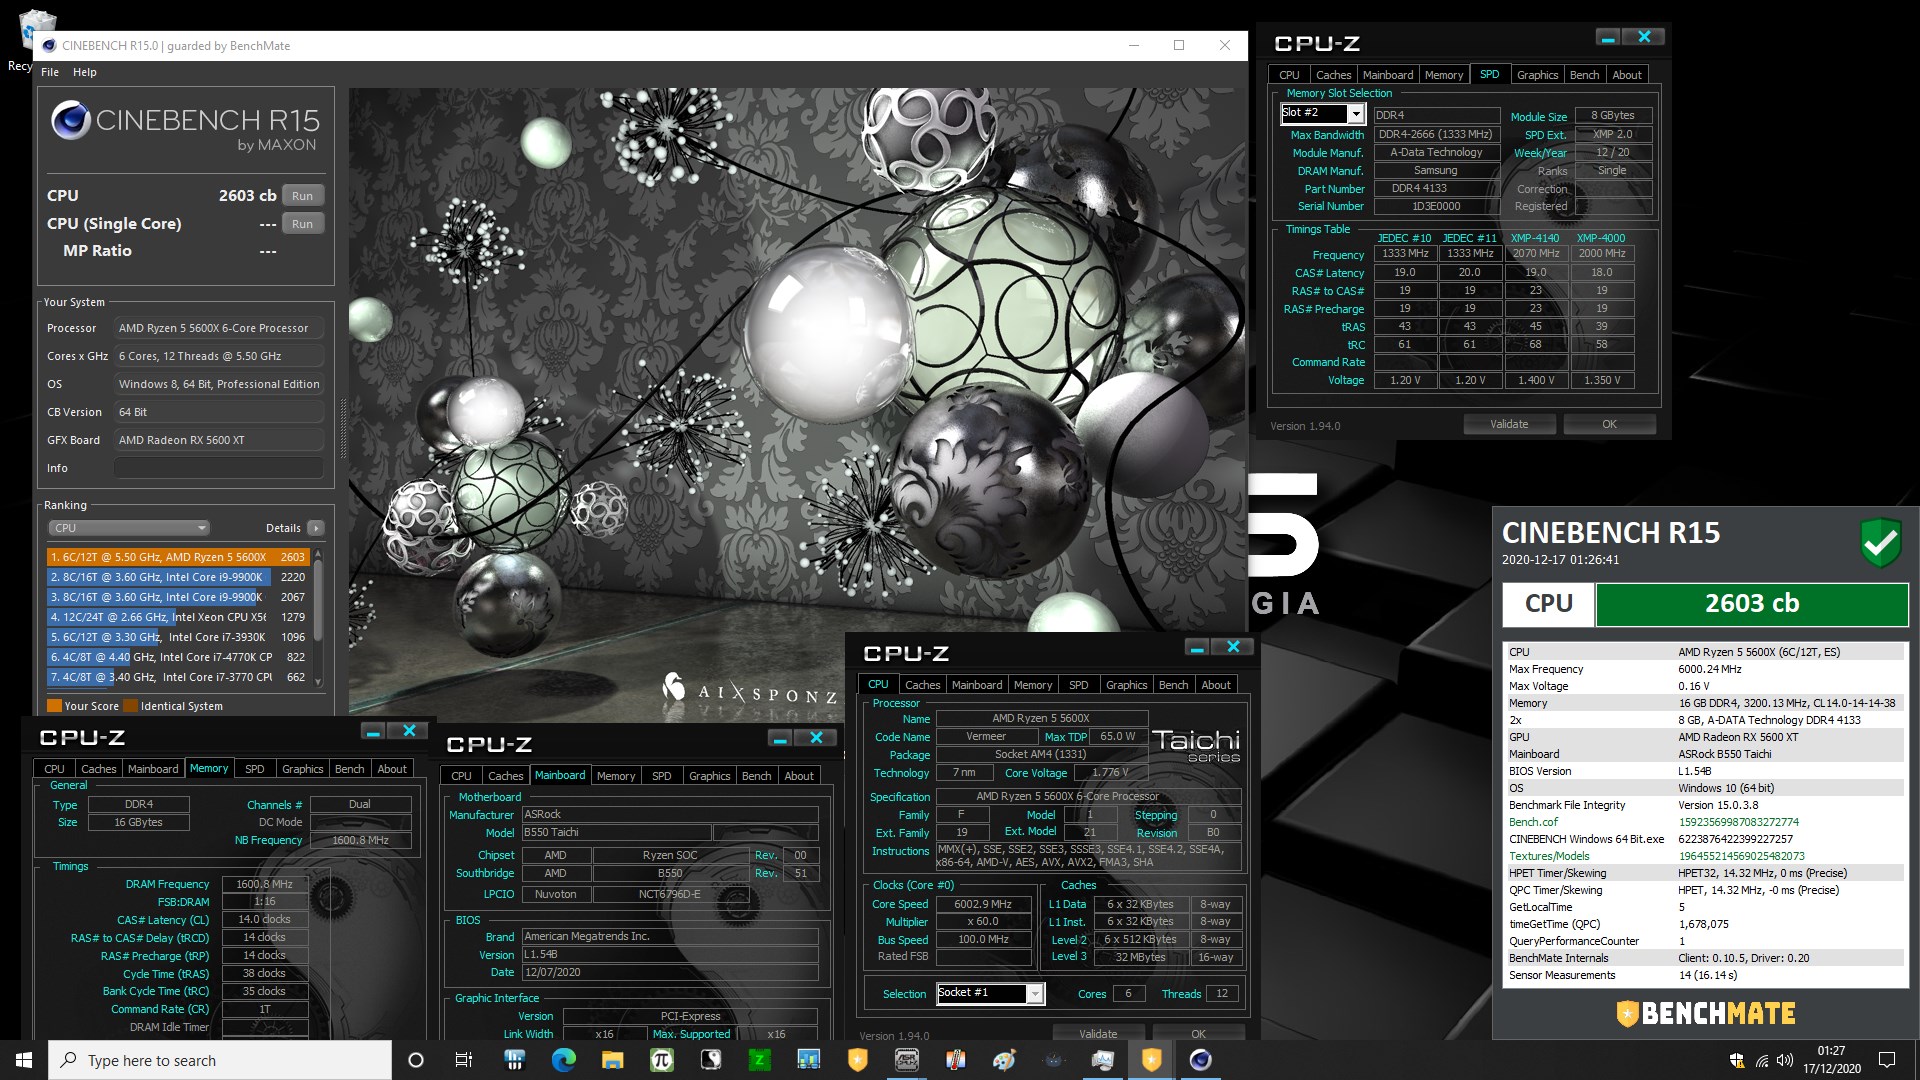Close the CPU-Z SPD window
This screenshot has height=1080, width=1920.
(1644, 37)
